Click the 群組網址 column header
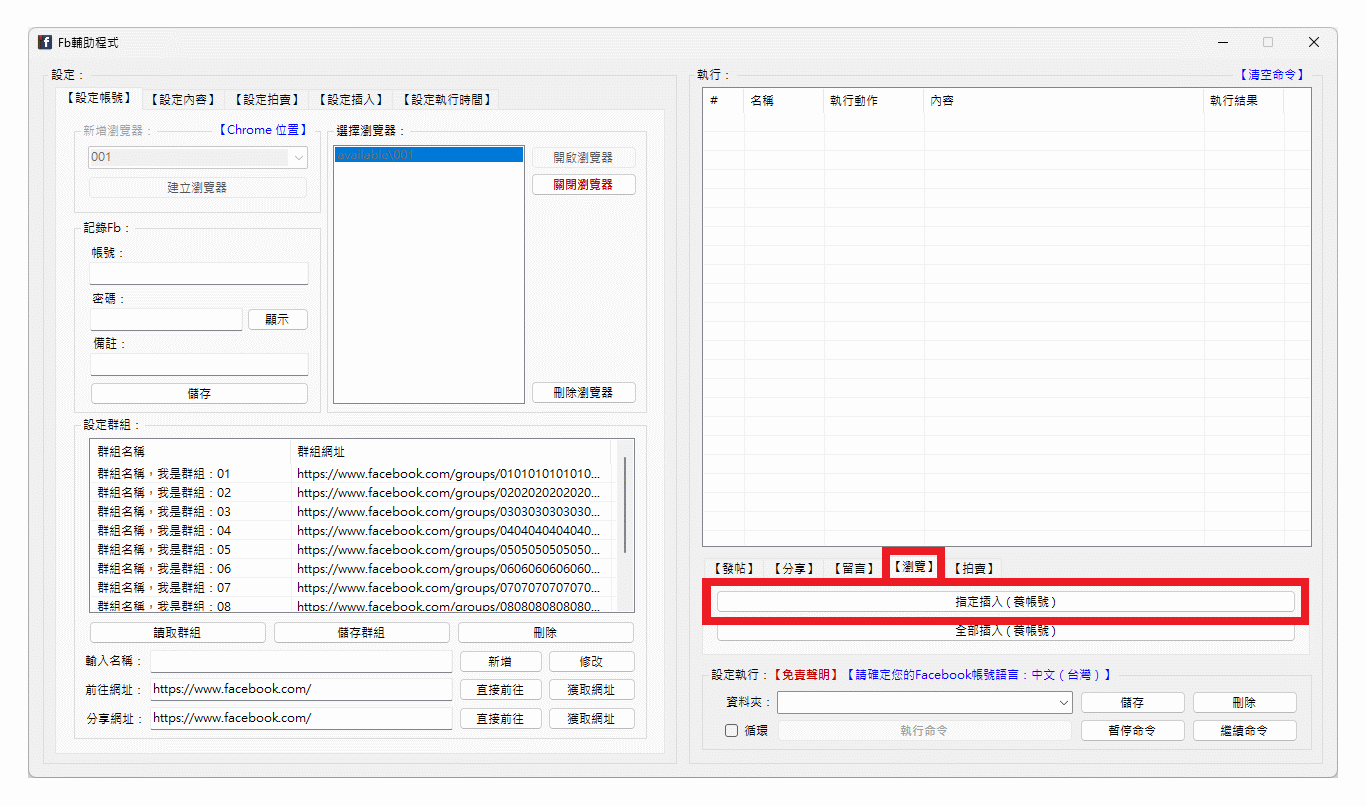Viewport: 1366px width, 806px height. click(450, 452)
